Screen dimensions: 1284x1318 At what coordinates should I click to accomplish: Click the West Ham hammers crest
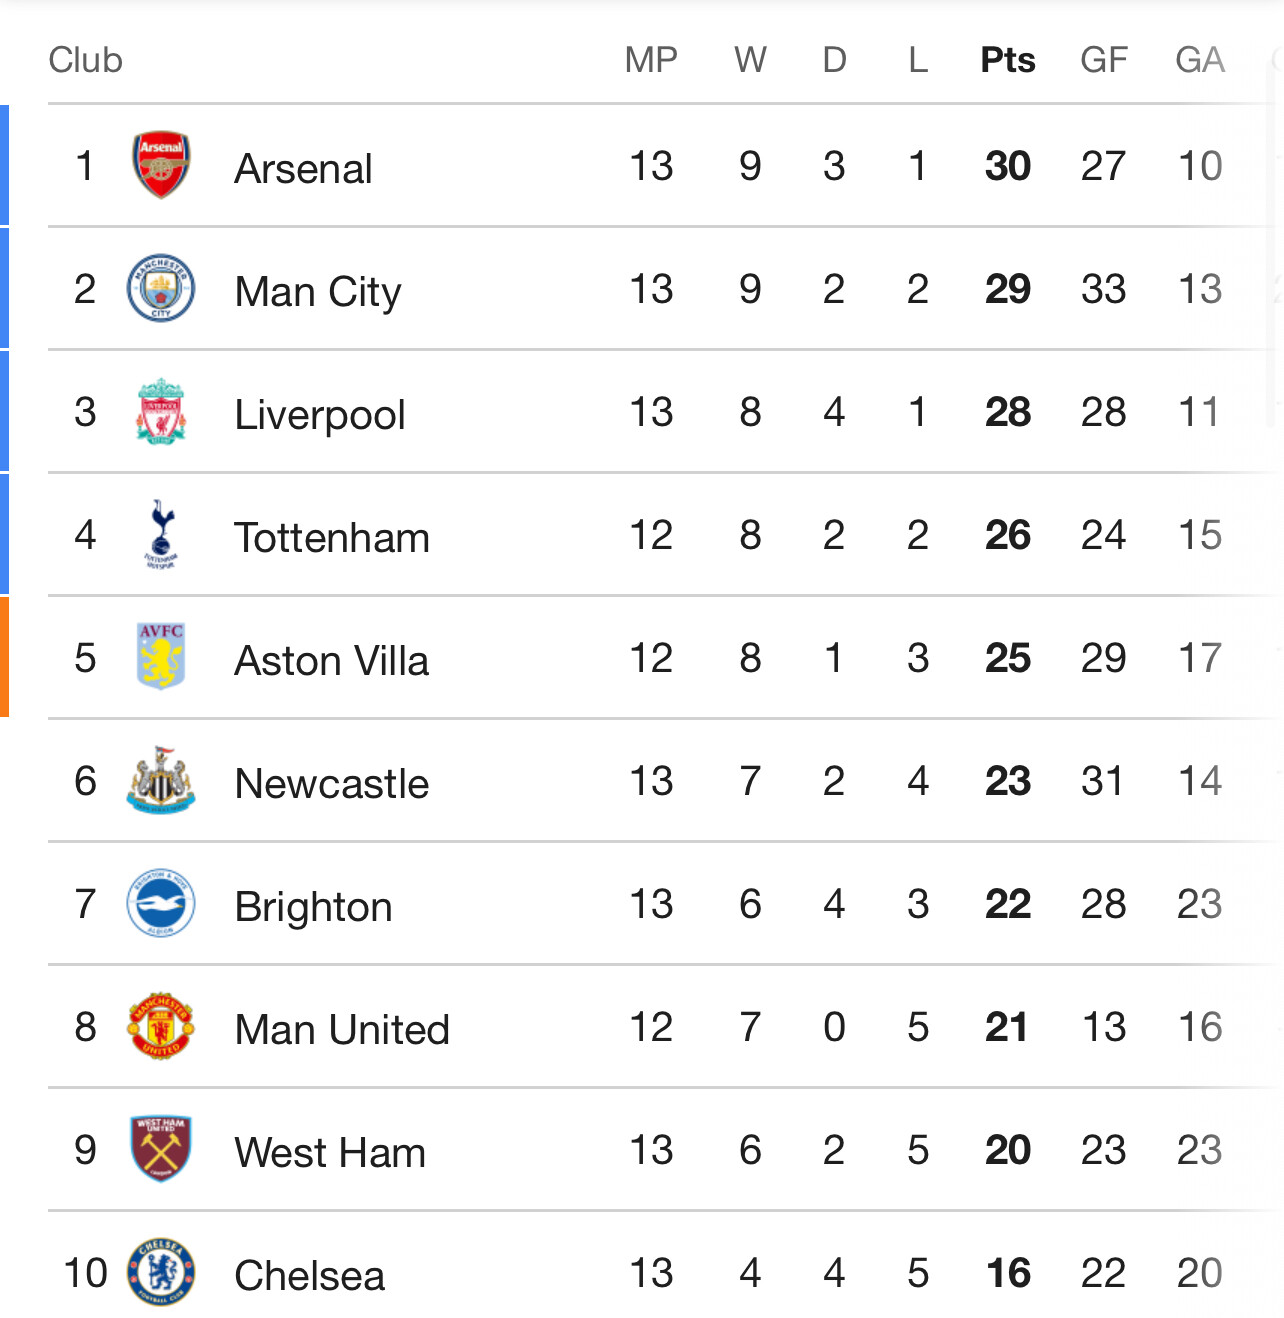click(161, 1149)
